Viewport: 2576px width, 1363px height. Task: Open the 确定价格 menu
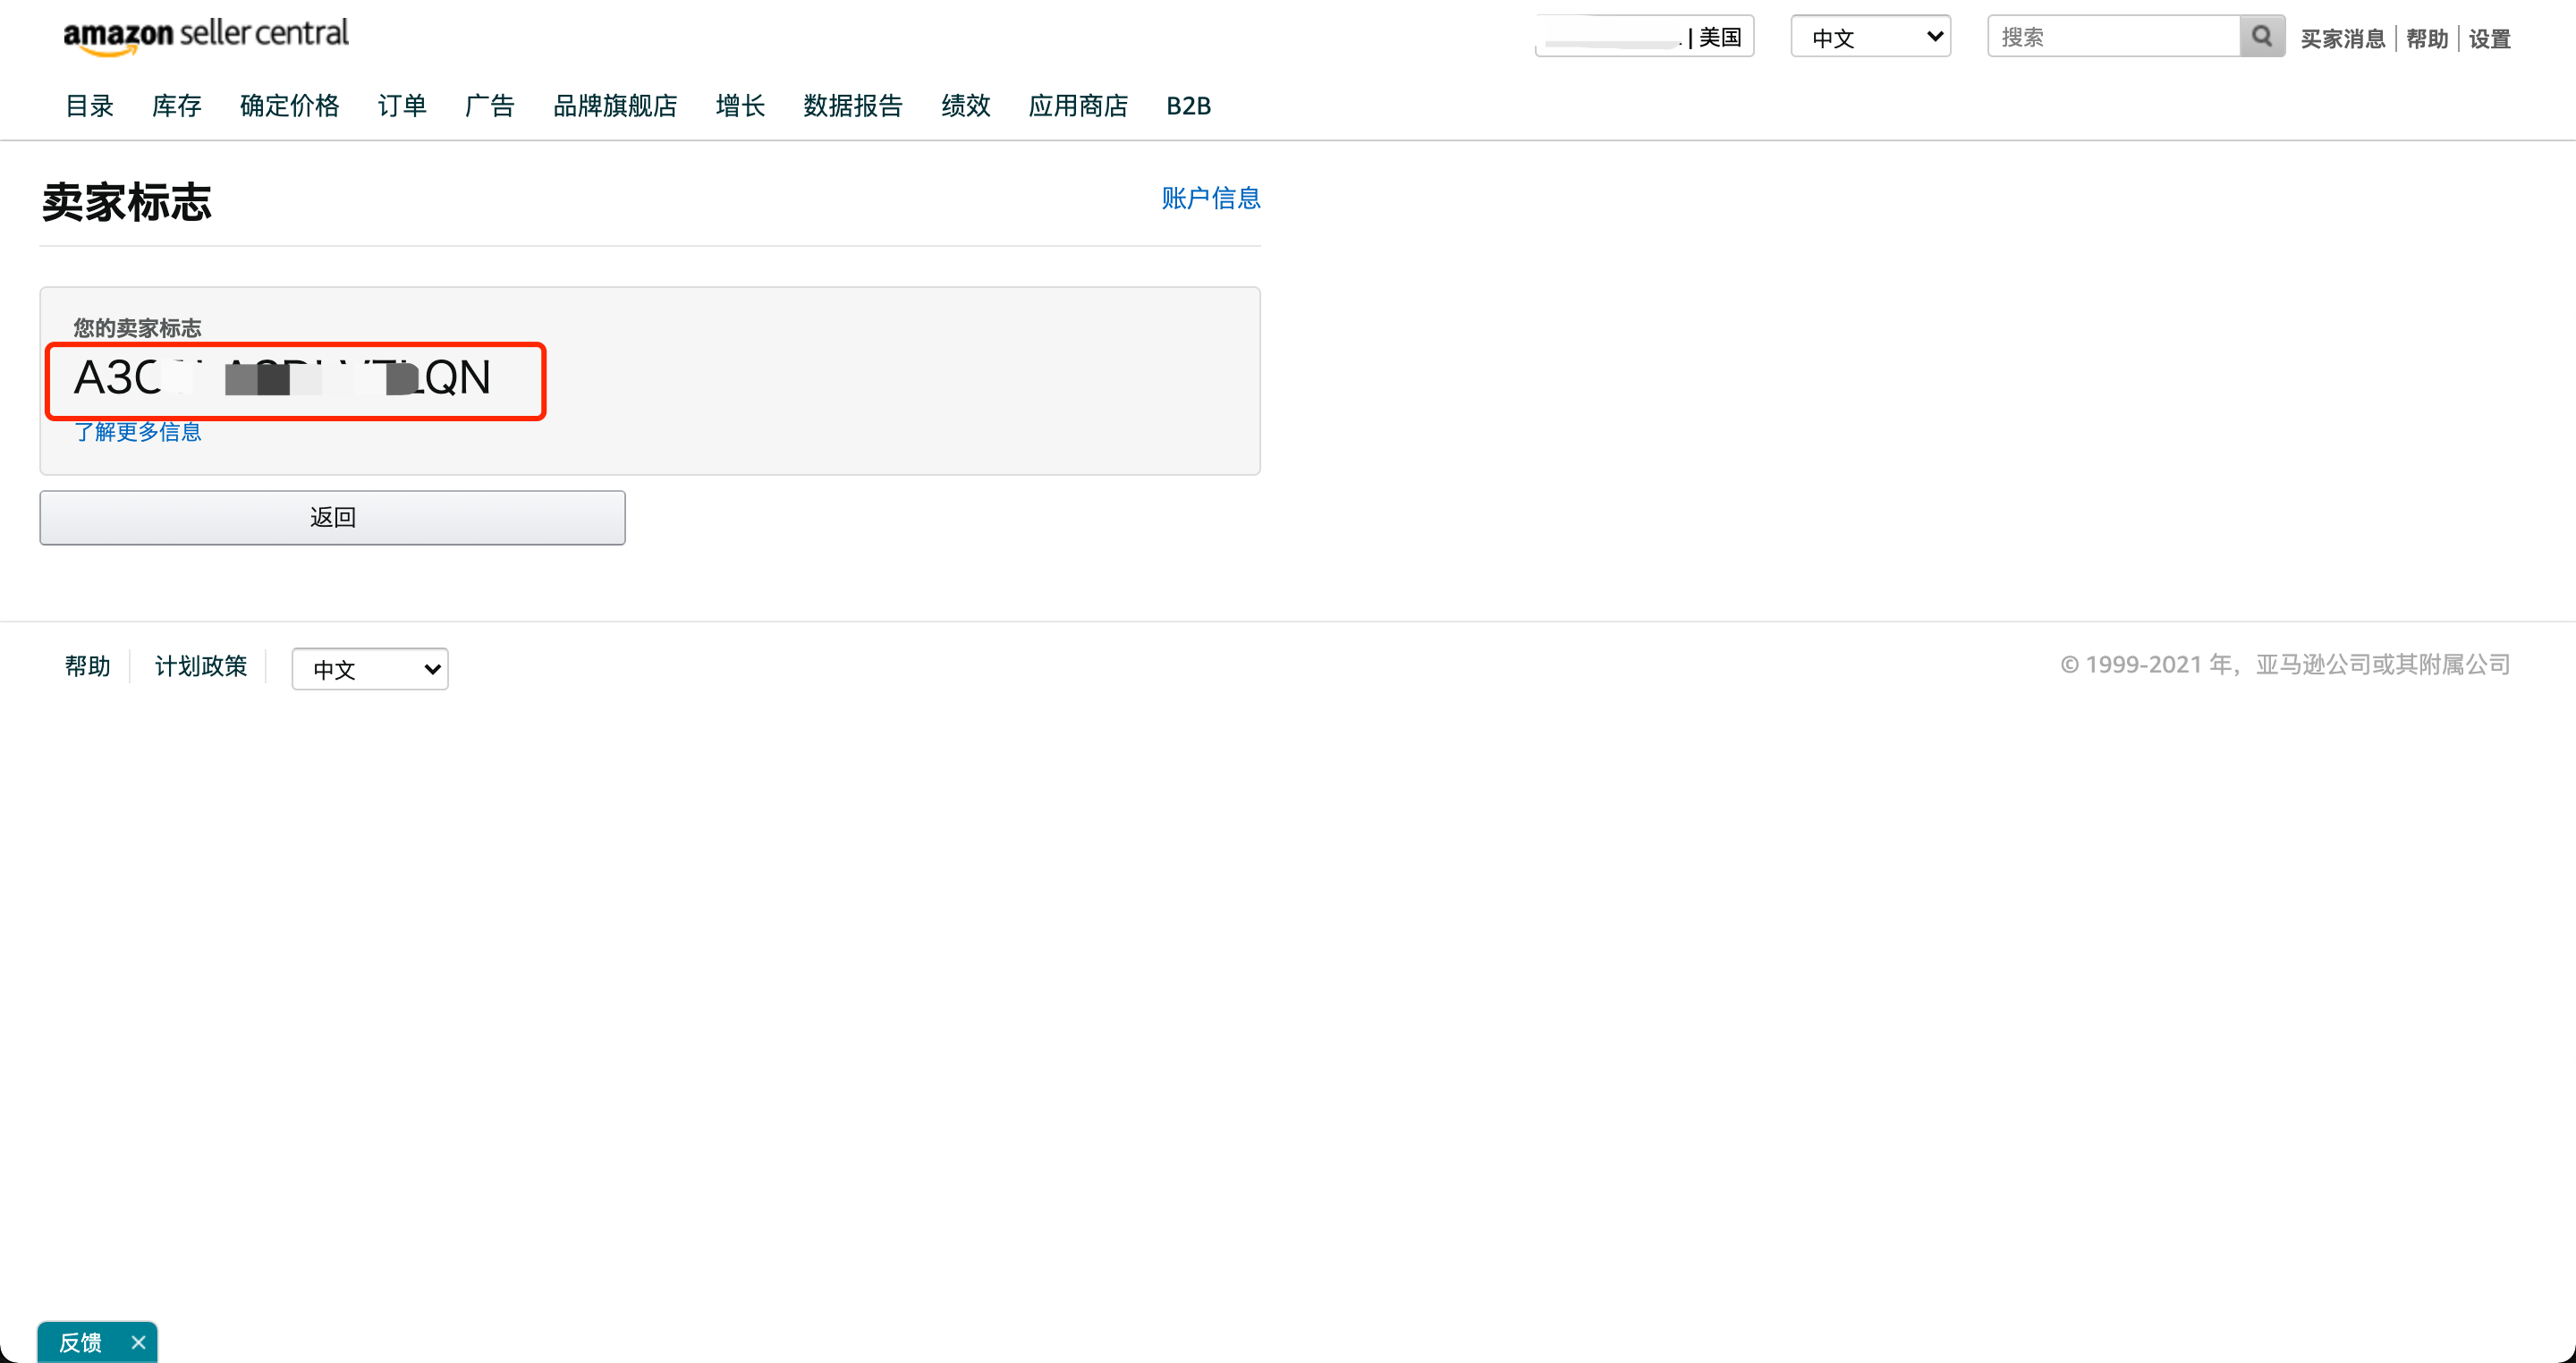click(289, 106)
